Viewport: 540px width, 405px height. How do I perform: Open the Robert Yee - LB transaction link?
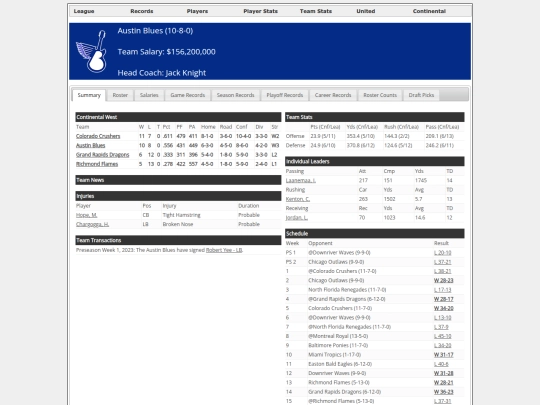coord(224,250)
